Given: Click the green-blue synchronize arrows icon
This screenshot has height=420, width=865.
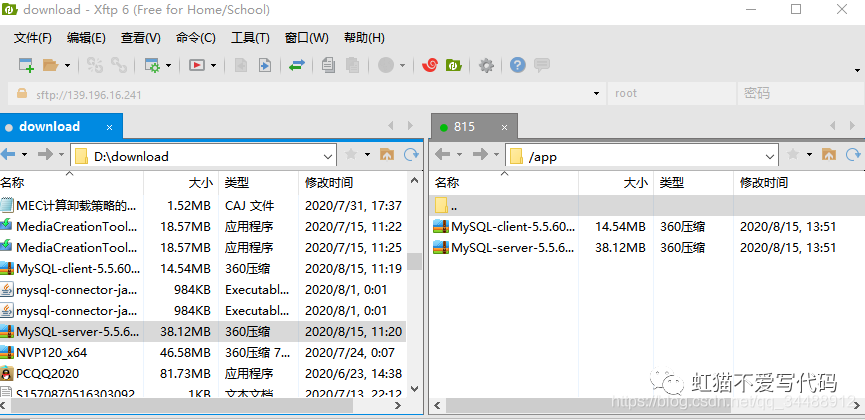Looking at the screenshot, I should [x=297, y=66].
